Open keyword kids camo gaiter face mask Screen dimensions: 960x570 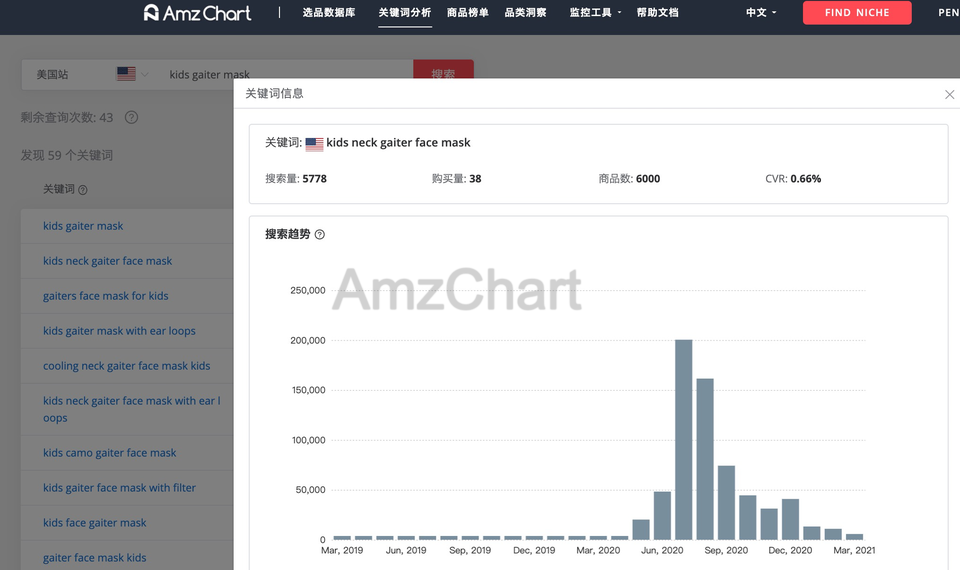(x=109, y=452)
